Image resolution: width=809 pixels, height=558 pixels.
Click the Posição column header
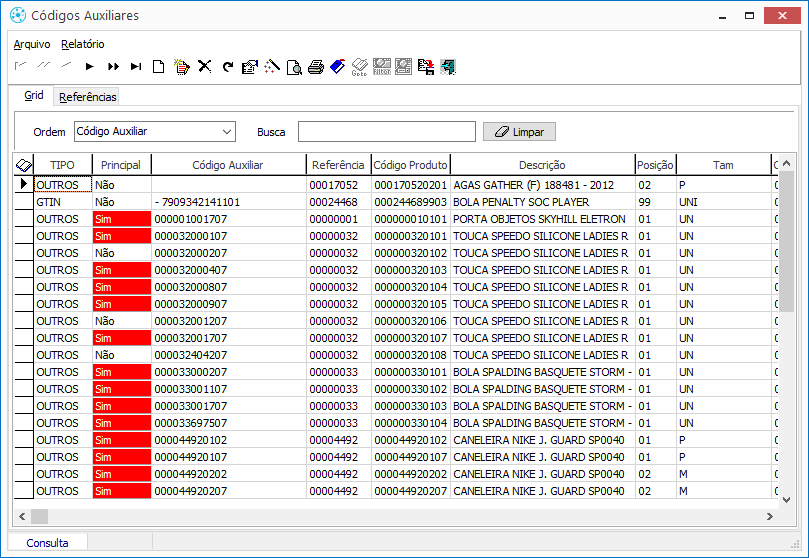point(655,165)
